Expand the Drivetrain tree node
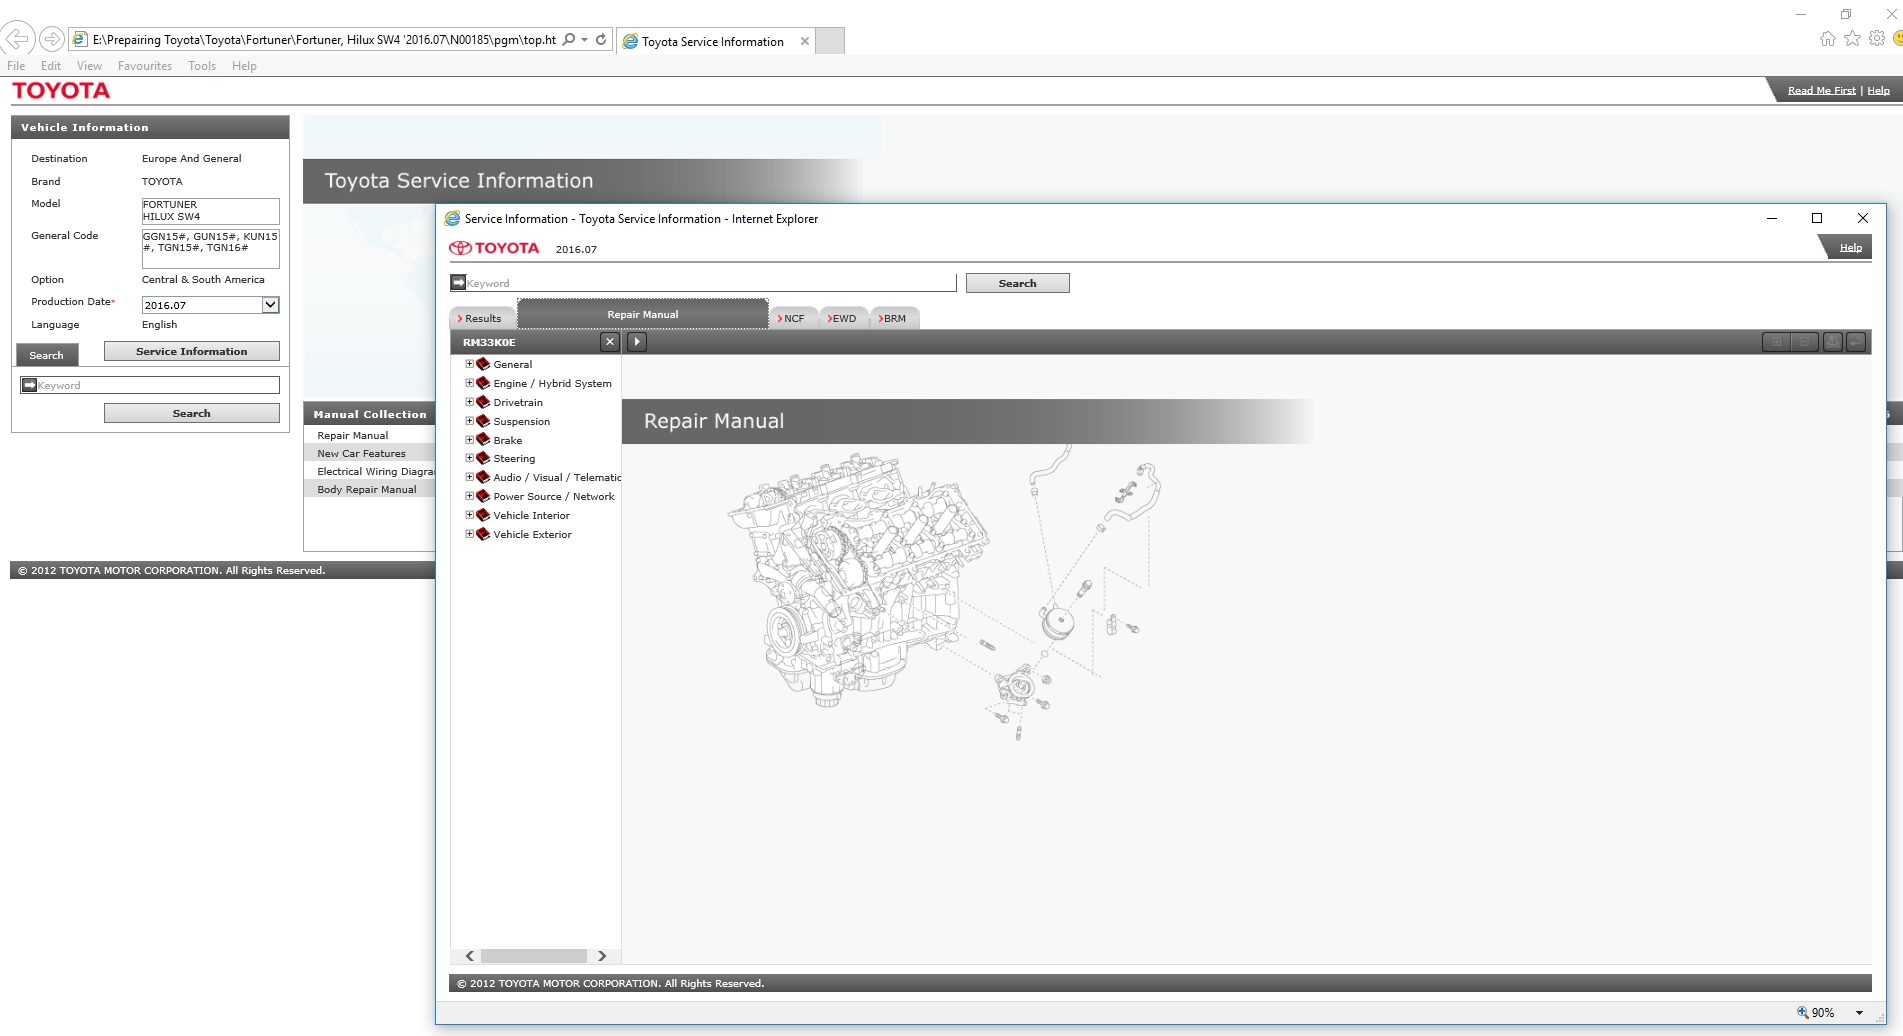The width and height of the screenshot is (1903, 1036). [469, 402]
